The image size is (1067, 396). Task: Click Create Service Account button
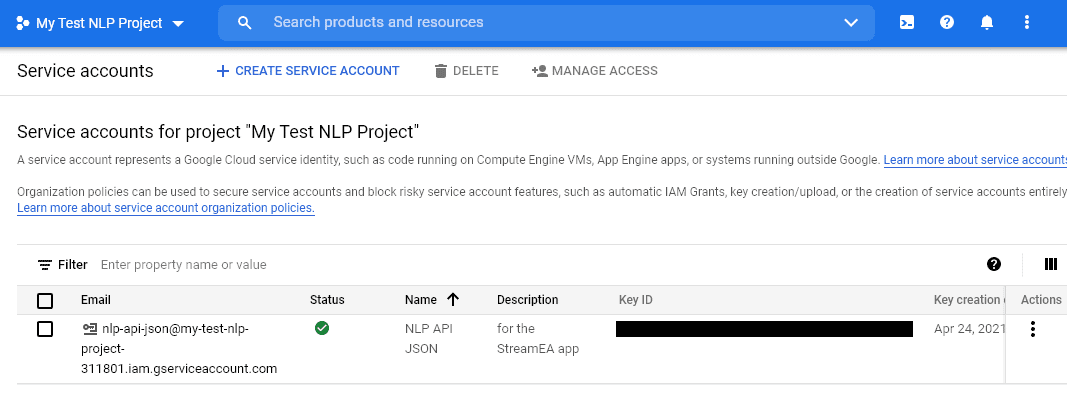(308, 71)
